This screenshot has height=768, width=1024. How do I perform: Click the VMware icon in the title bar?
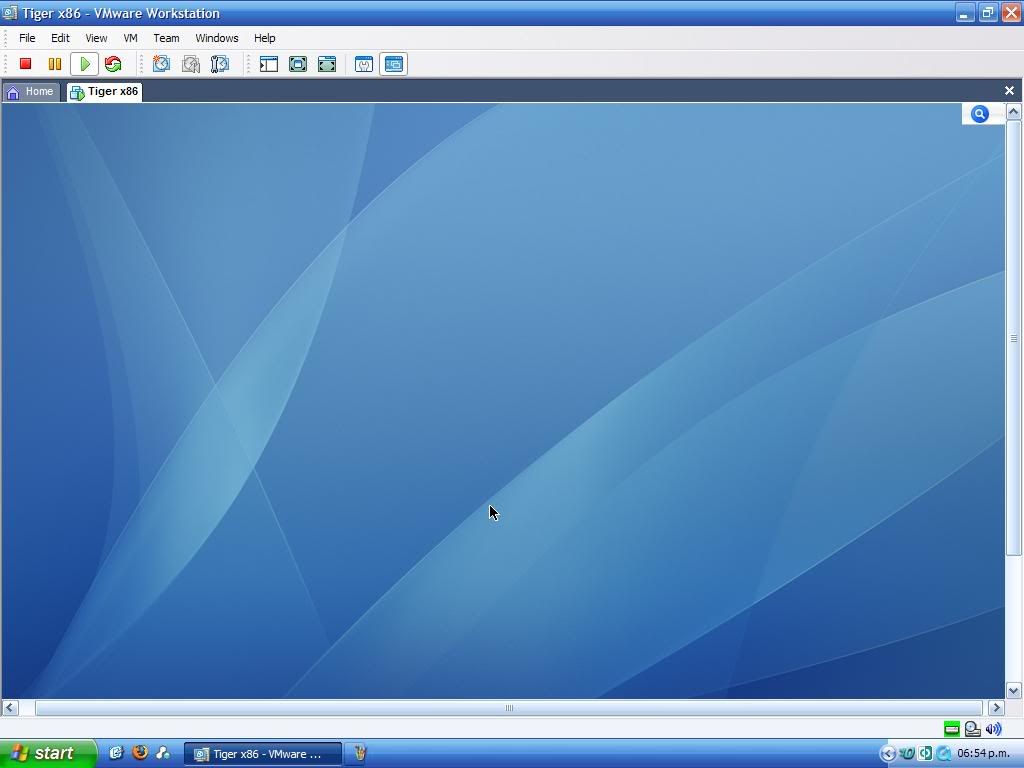9,13
